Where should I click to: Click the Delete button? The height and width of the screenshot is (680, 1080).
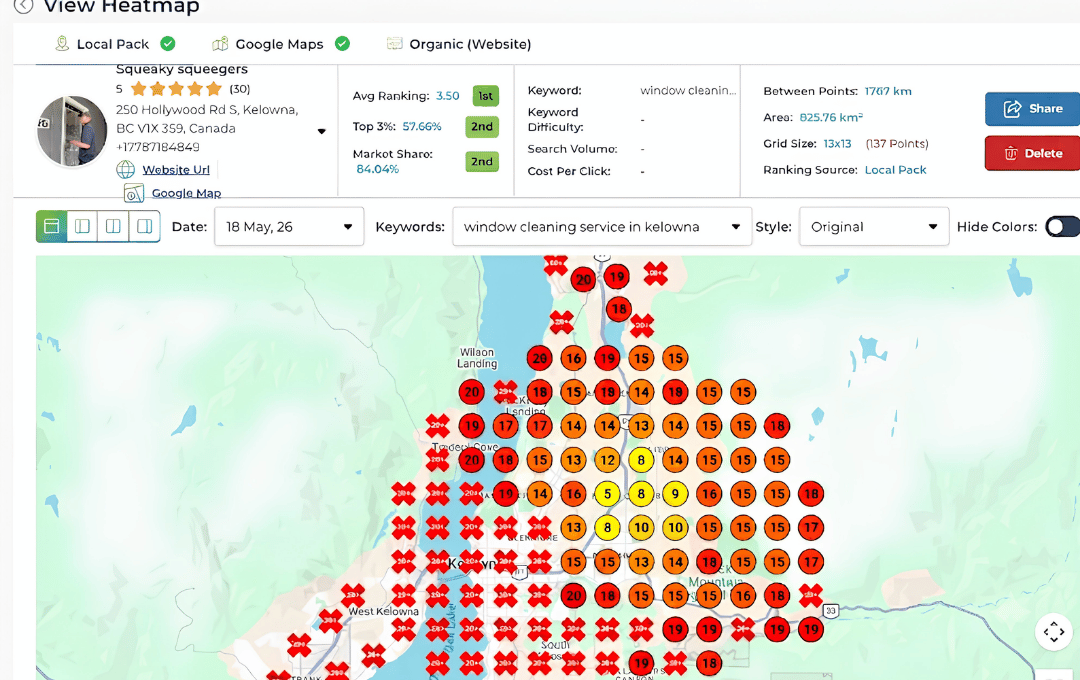[x=1032, y=153]
